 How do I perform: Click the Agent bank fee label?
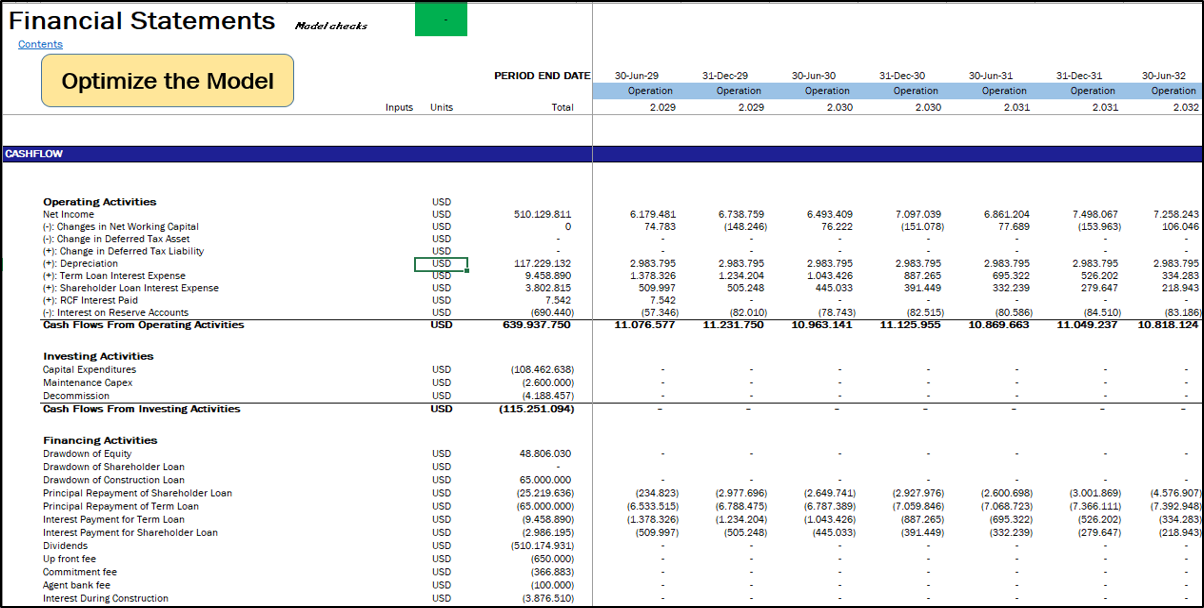point(76,585)
